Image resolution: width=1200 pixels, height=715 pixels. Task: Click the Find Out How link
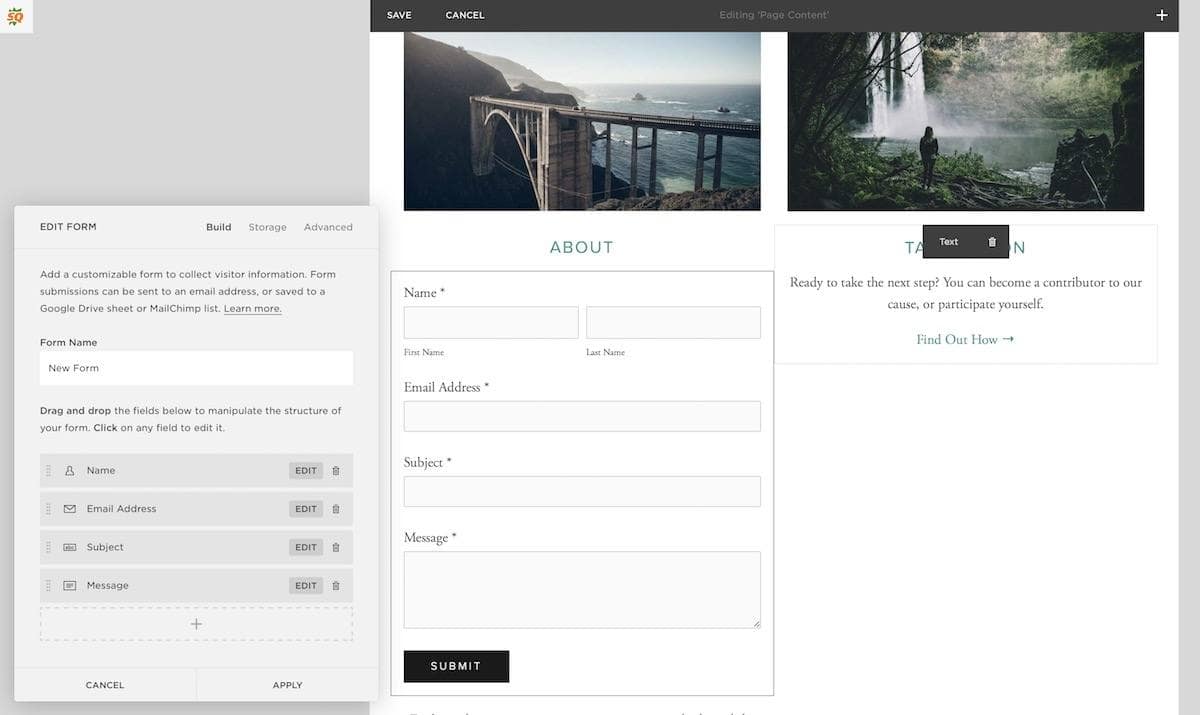(964, 339)
